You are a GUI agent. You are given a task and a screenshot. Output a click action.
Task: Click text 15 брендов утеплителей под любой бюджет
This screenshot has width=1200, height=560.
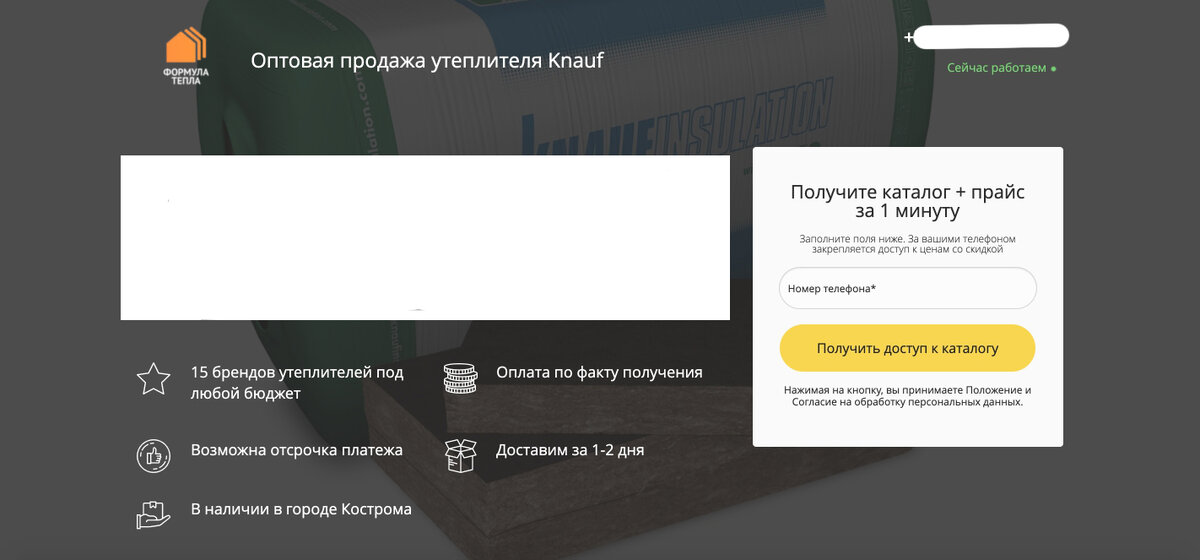pyautogui.click(x=297, y=383)
